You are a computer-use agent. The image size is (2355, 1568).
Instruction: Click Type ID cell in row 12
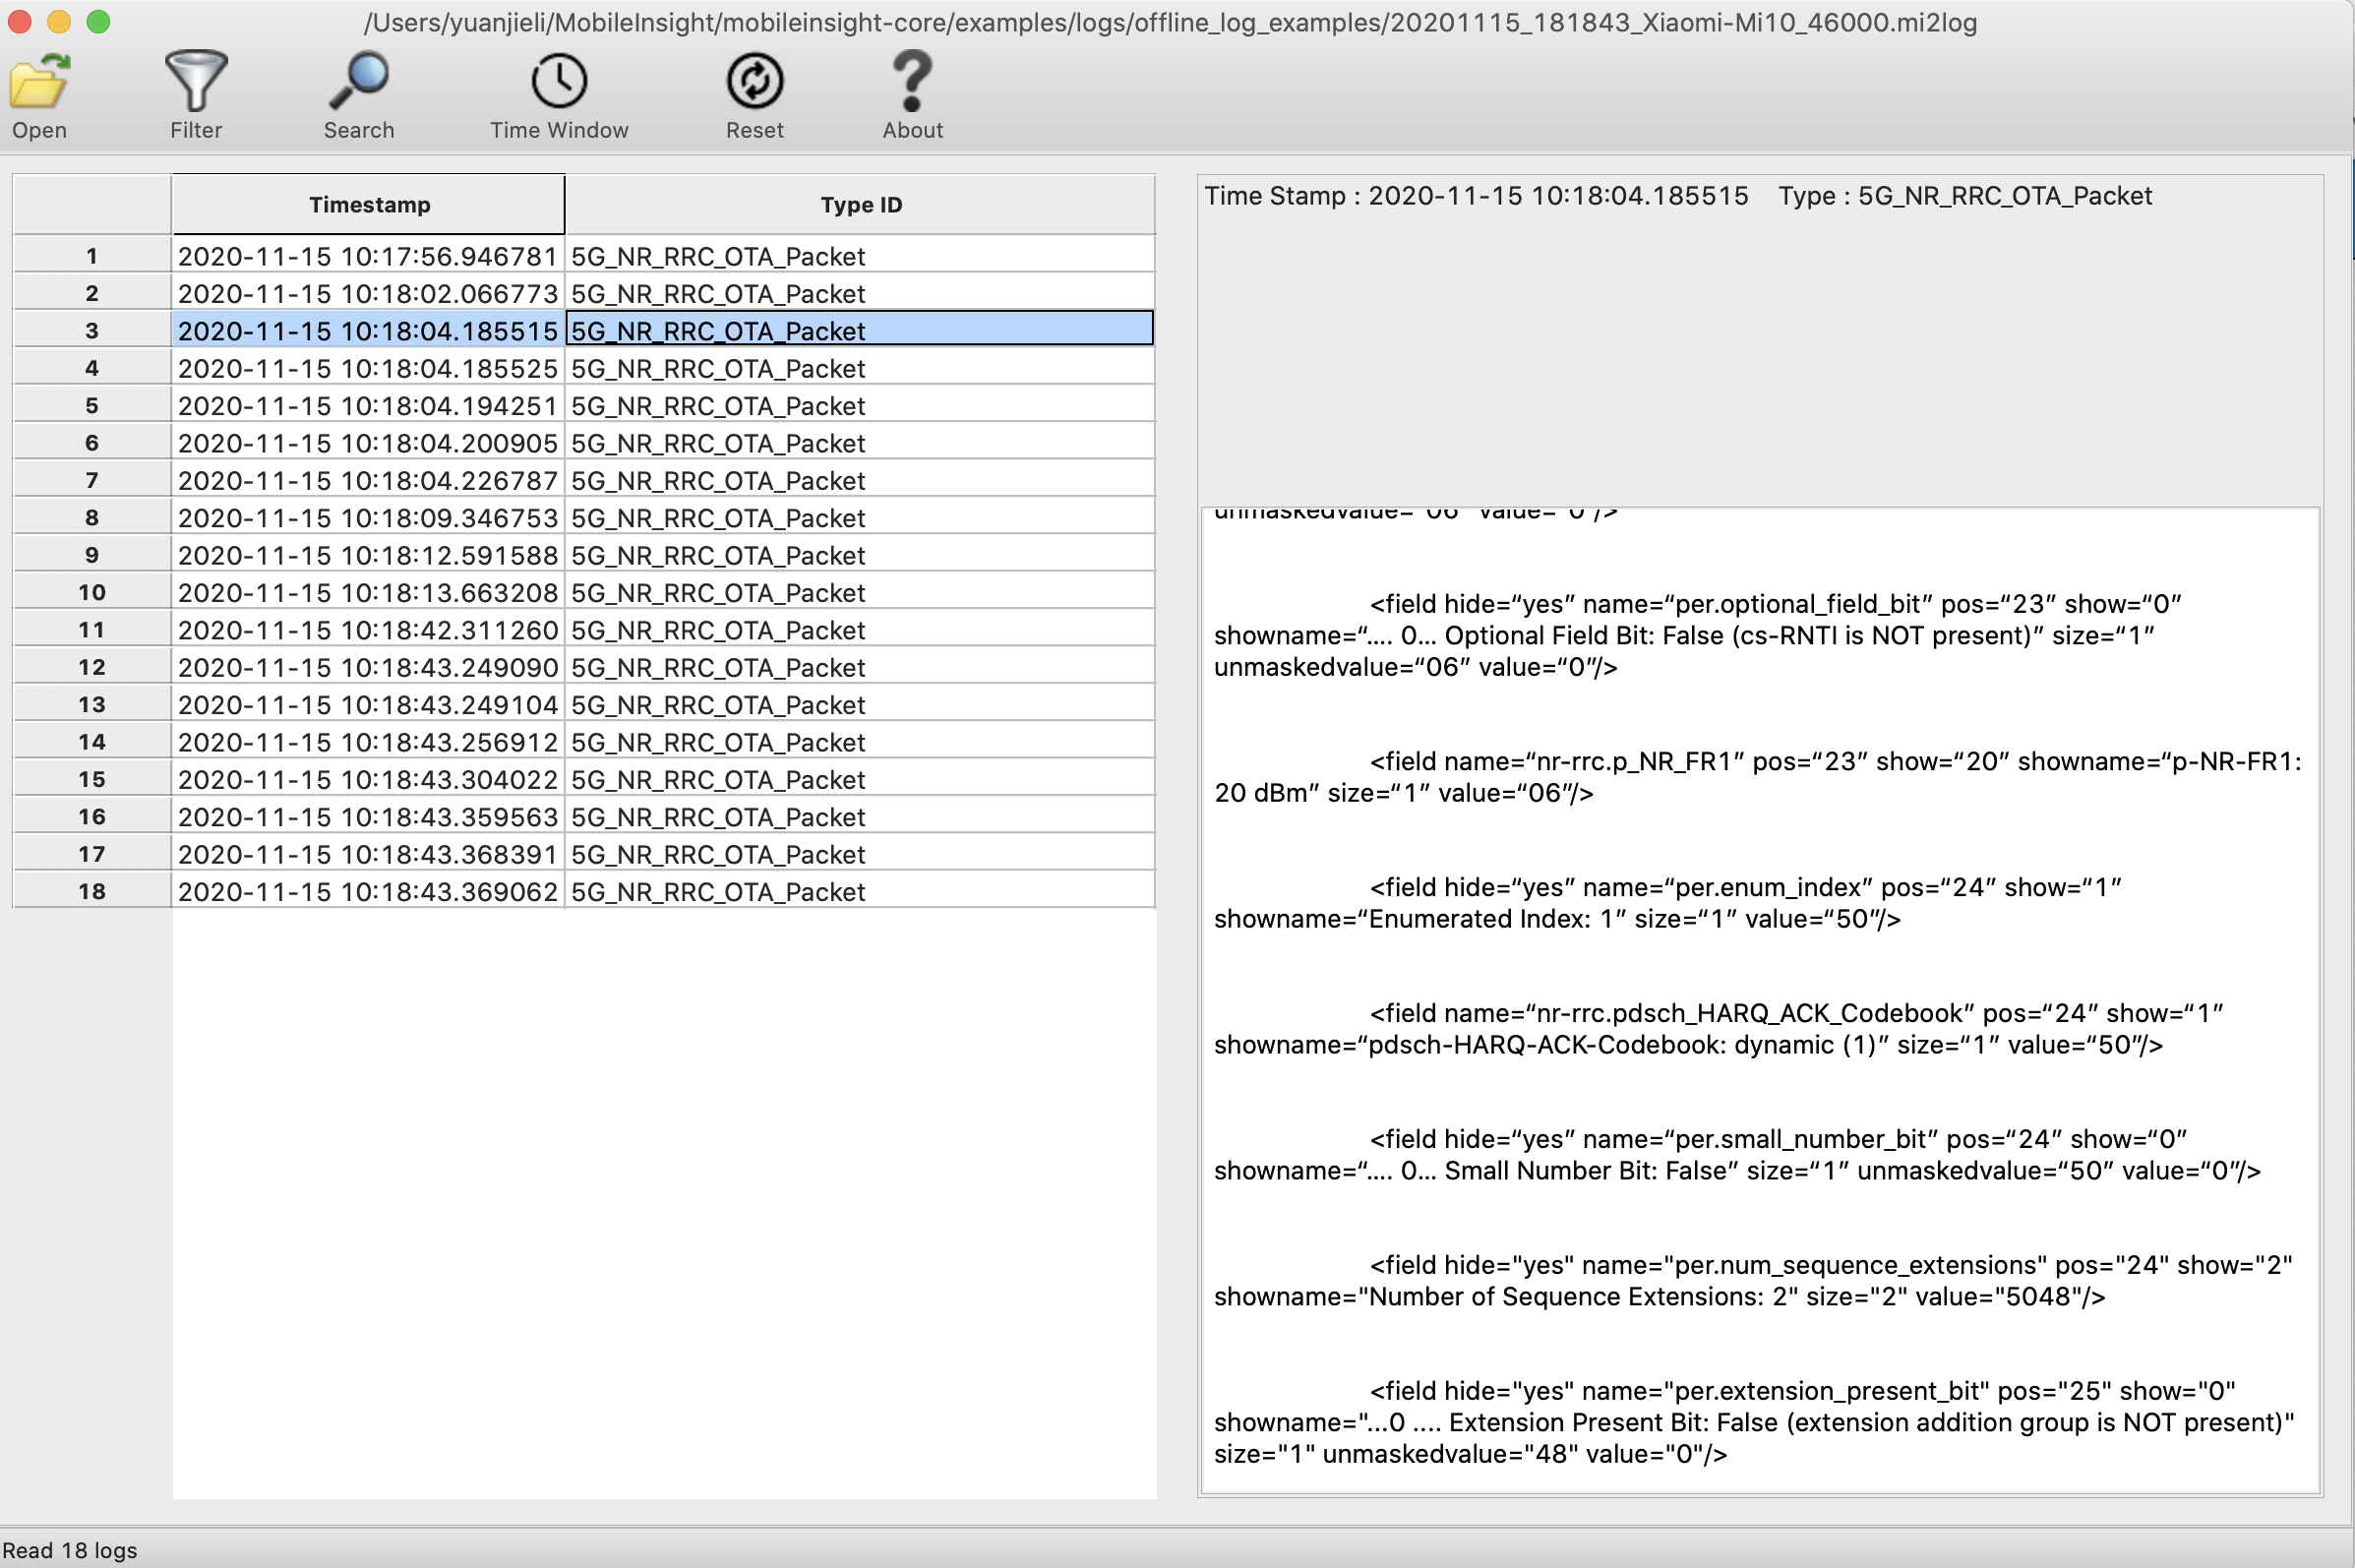click(860, 666)
